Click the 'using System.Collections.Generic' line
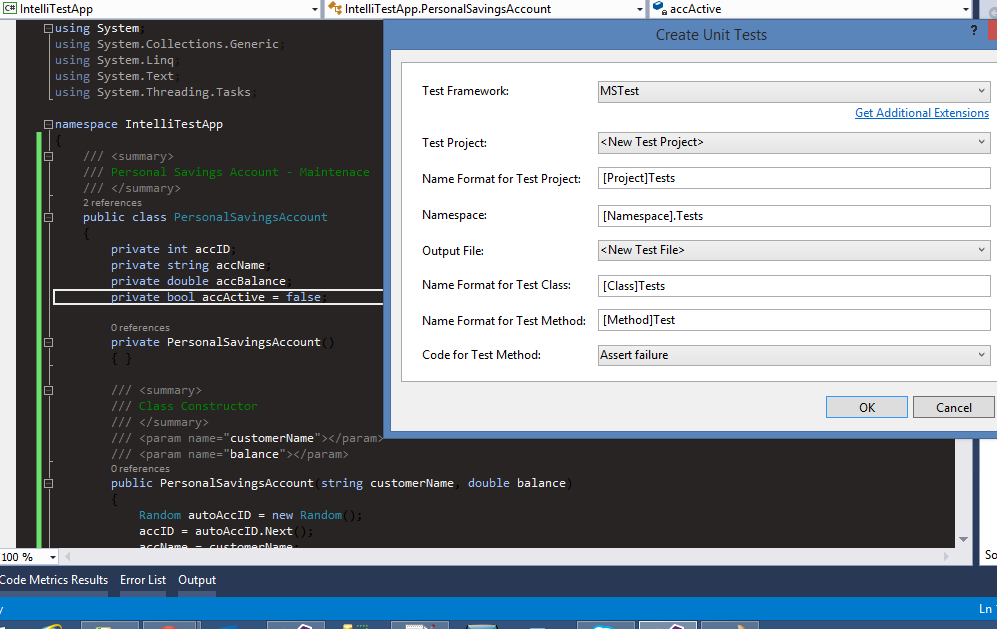The height and width of the screenshot is (629, 997). pyautogui.click(x=170, y=44)
